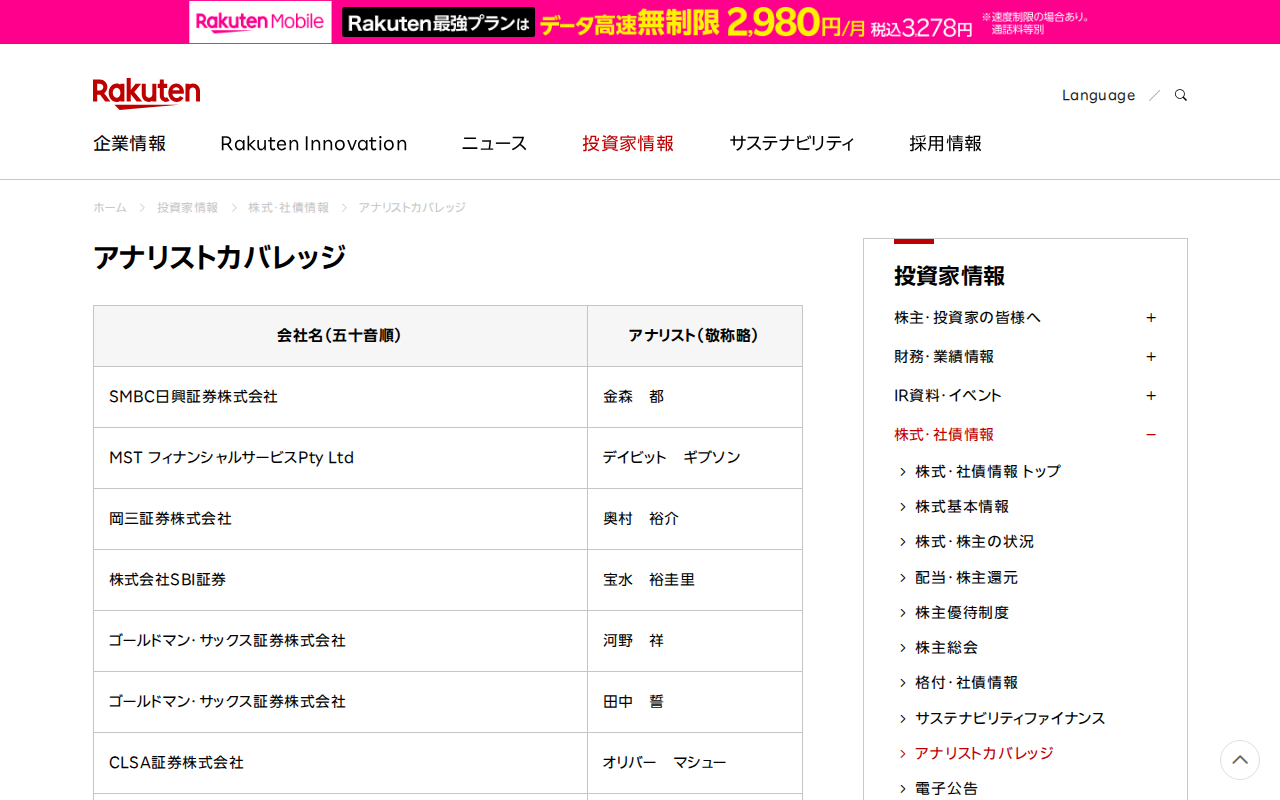The height and width of the screenshot is (800, 1280).
Task: Click the アナリストカバレッジ page heading
Action: click(220, 257)
